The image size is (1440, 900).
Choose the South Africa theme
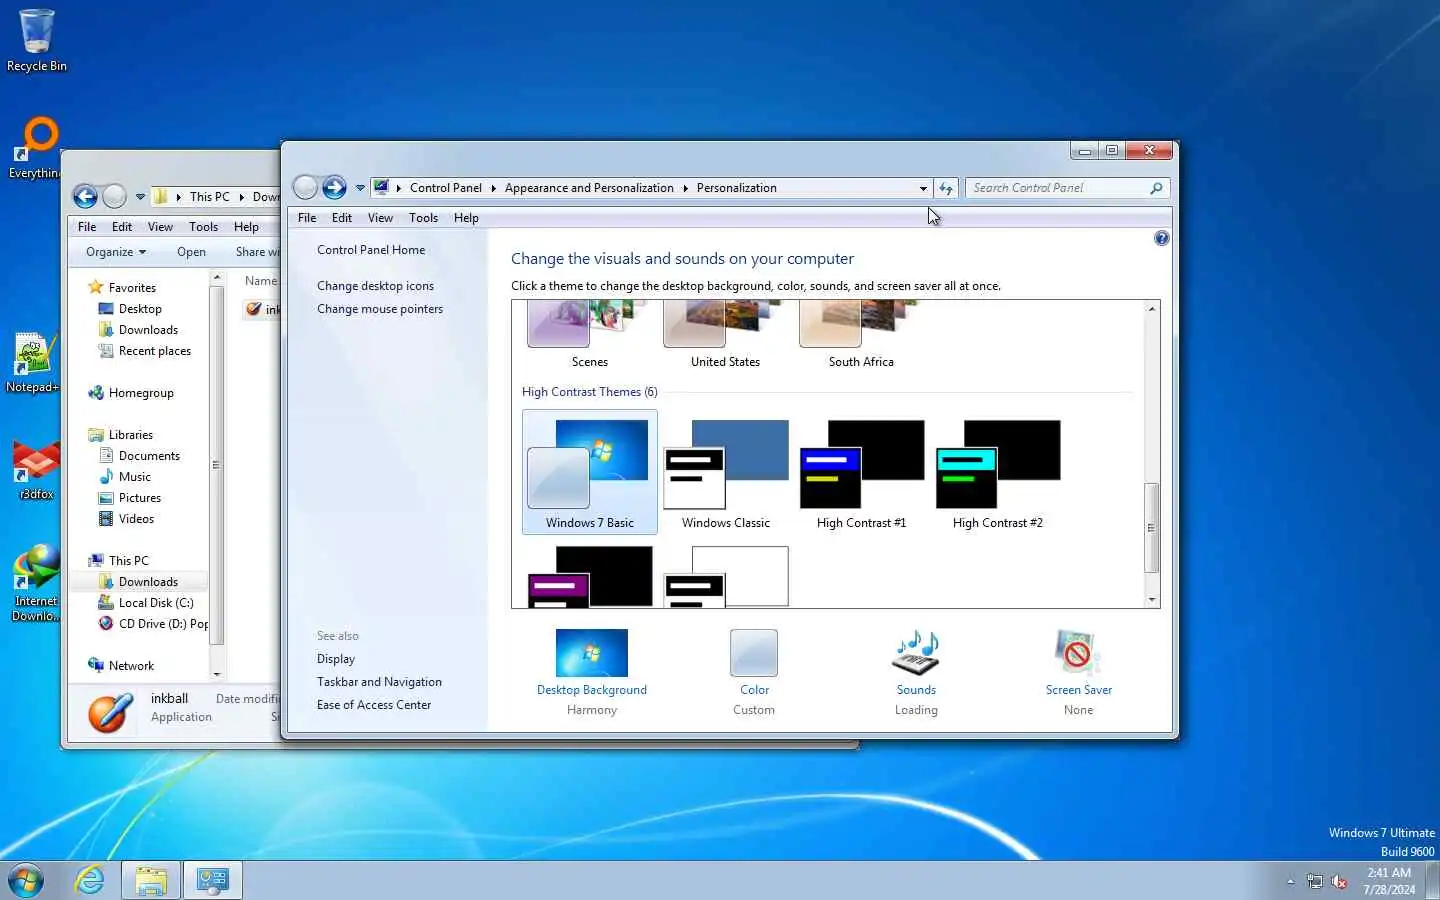pyautogui.click(x=861, y=335)
